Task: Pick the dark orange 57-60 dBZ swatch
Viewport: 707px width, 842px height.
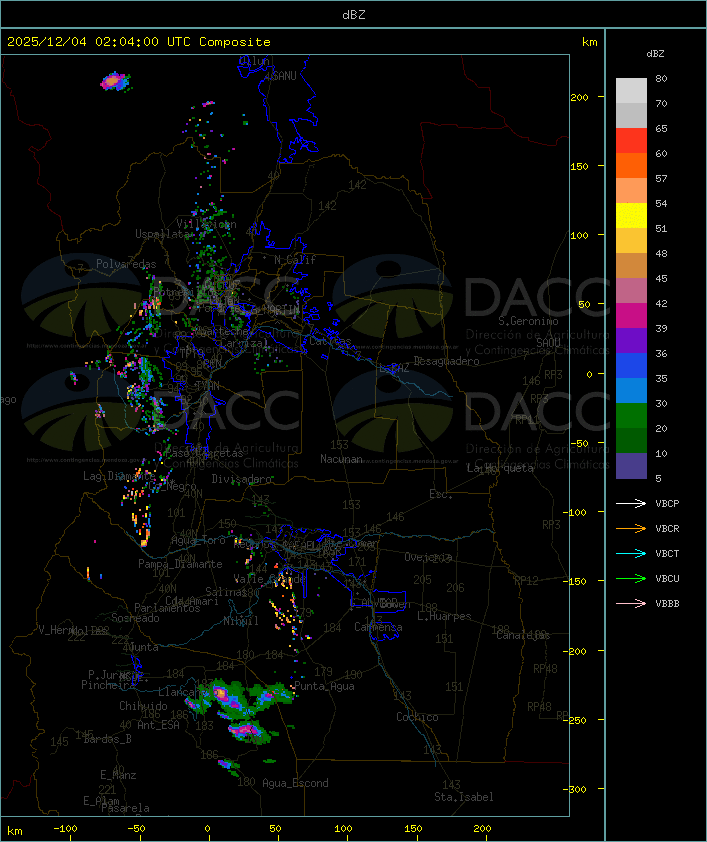Action: click(x=631, y=165)
